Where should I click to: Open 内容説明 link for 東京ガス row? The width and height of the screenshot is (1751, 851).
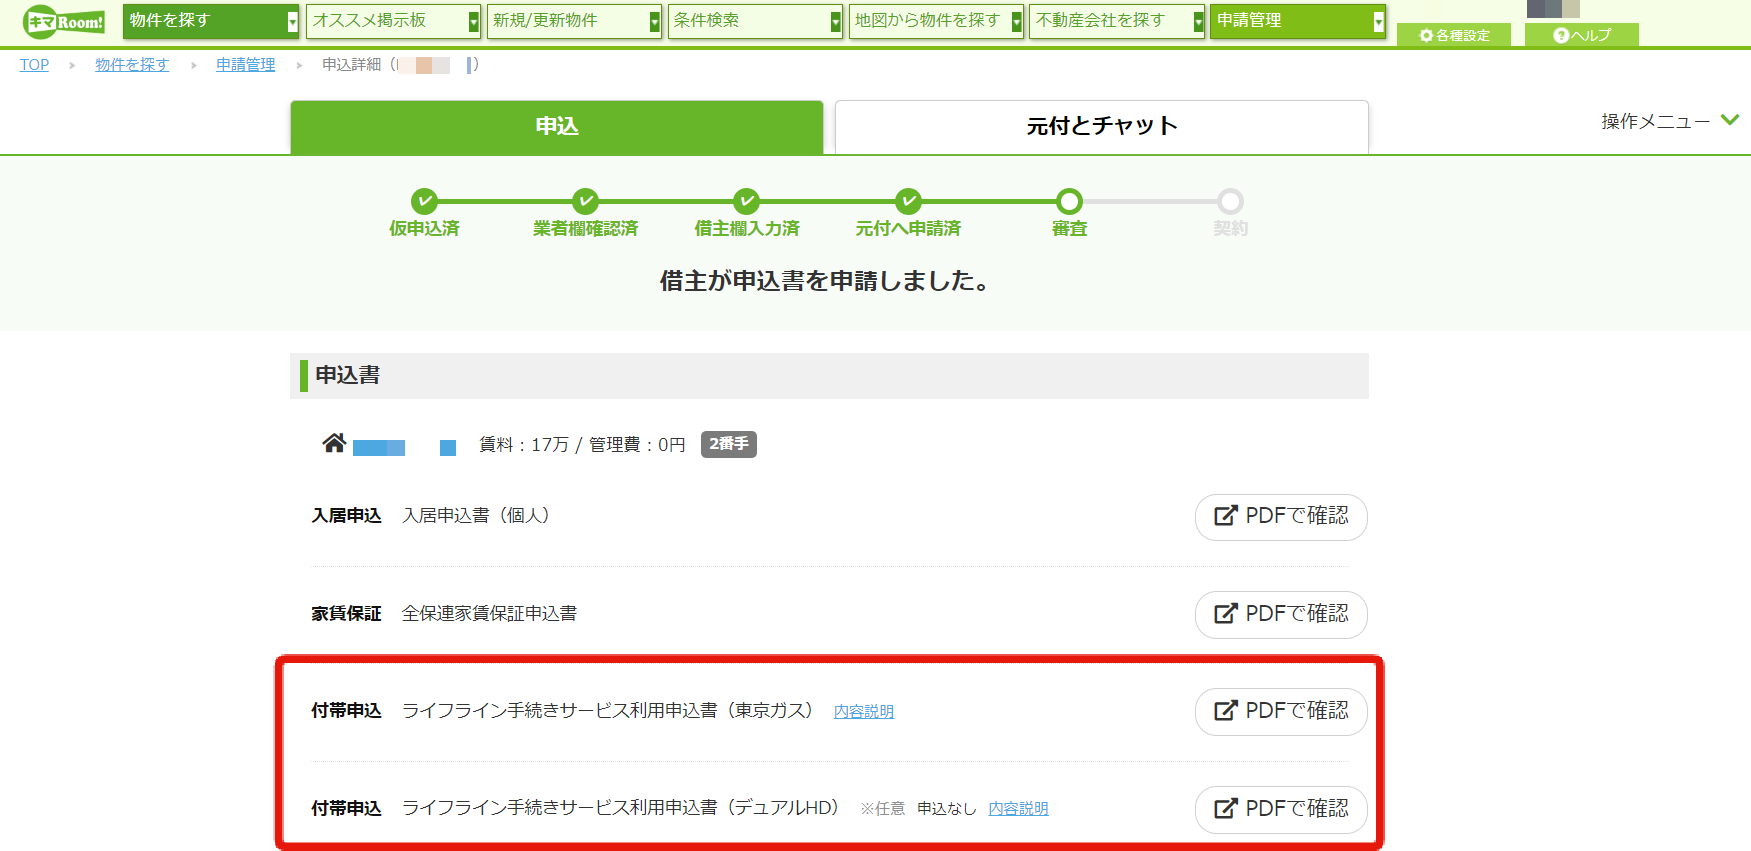(864, 711)
